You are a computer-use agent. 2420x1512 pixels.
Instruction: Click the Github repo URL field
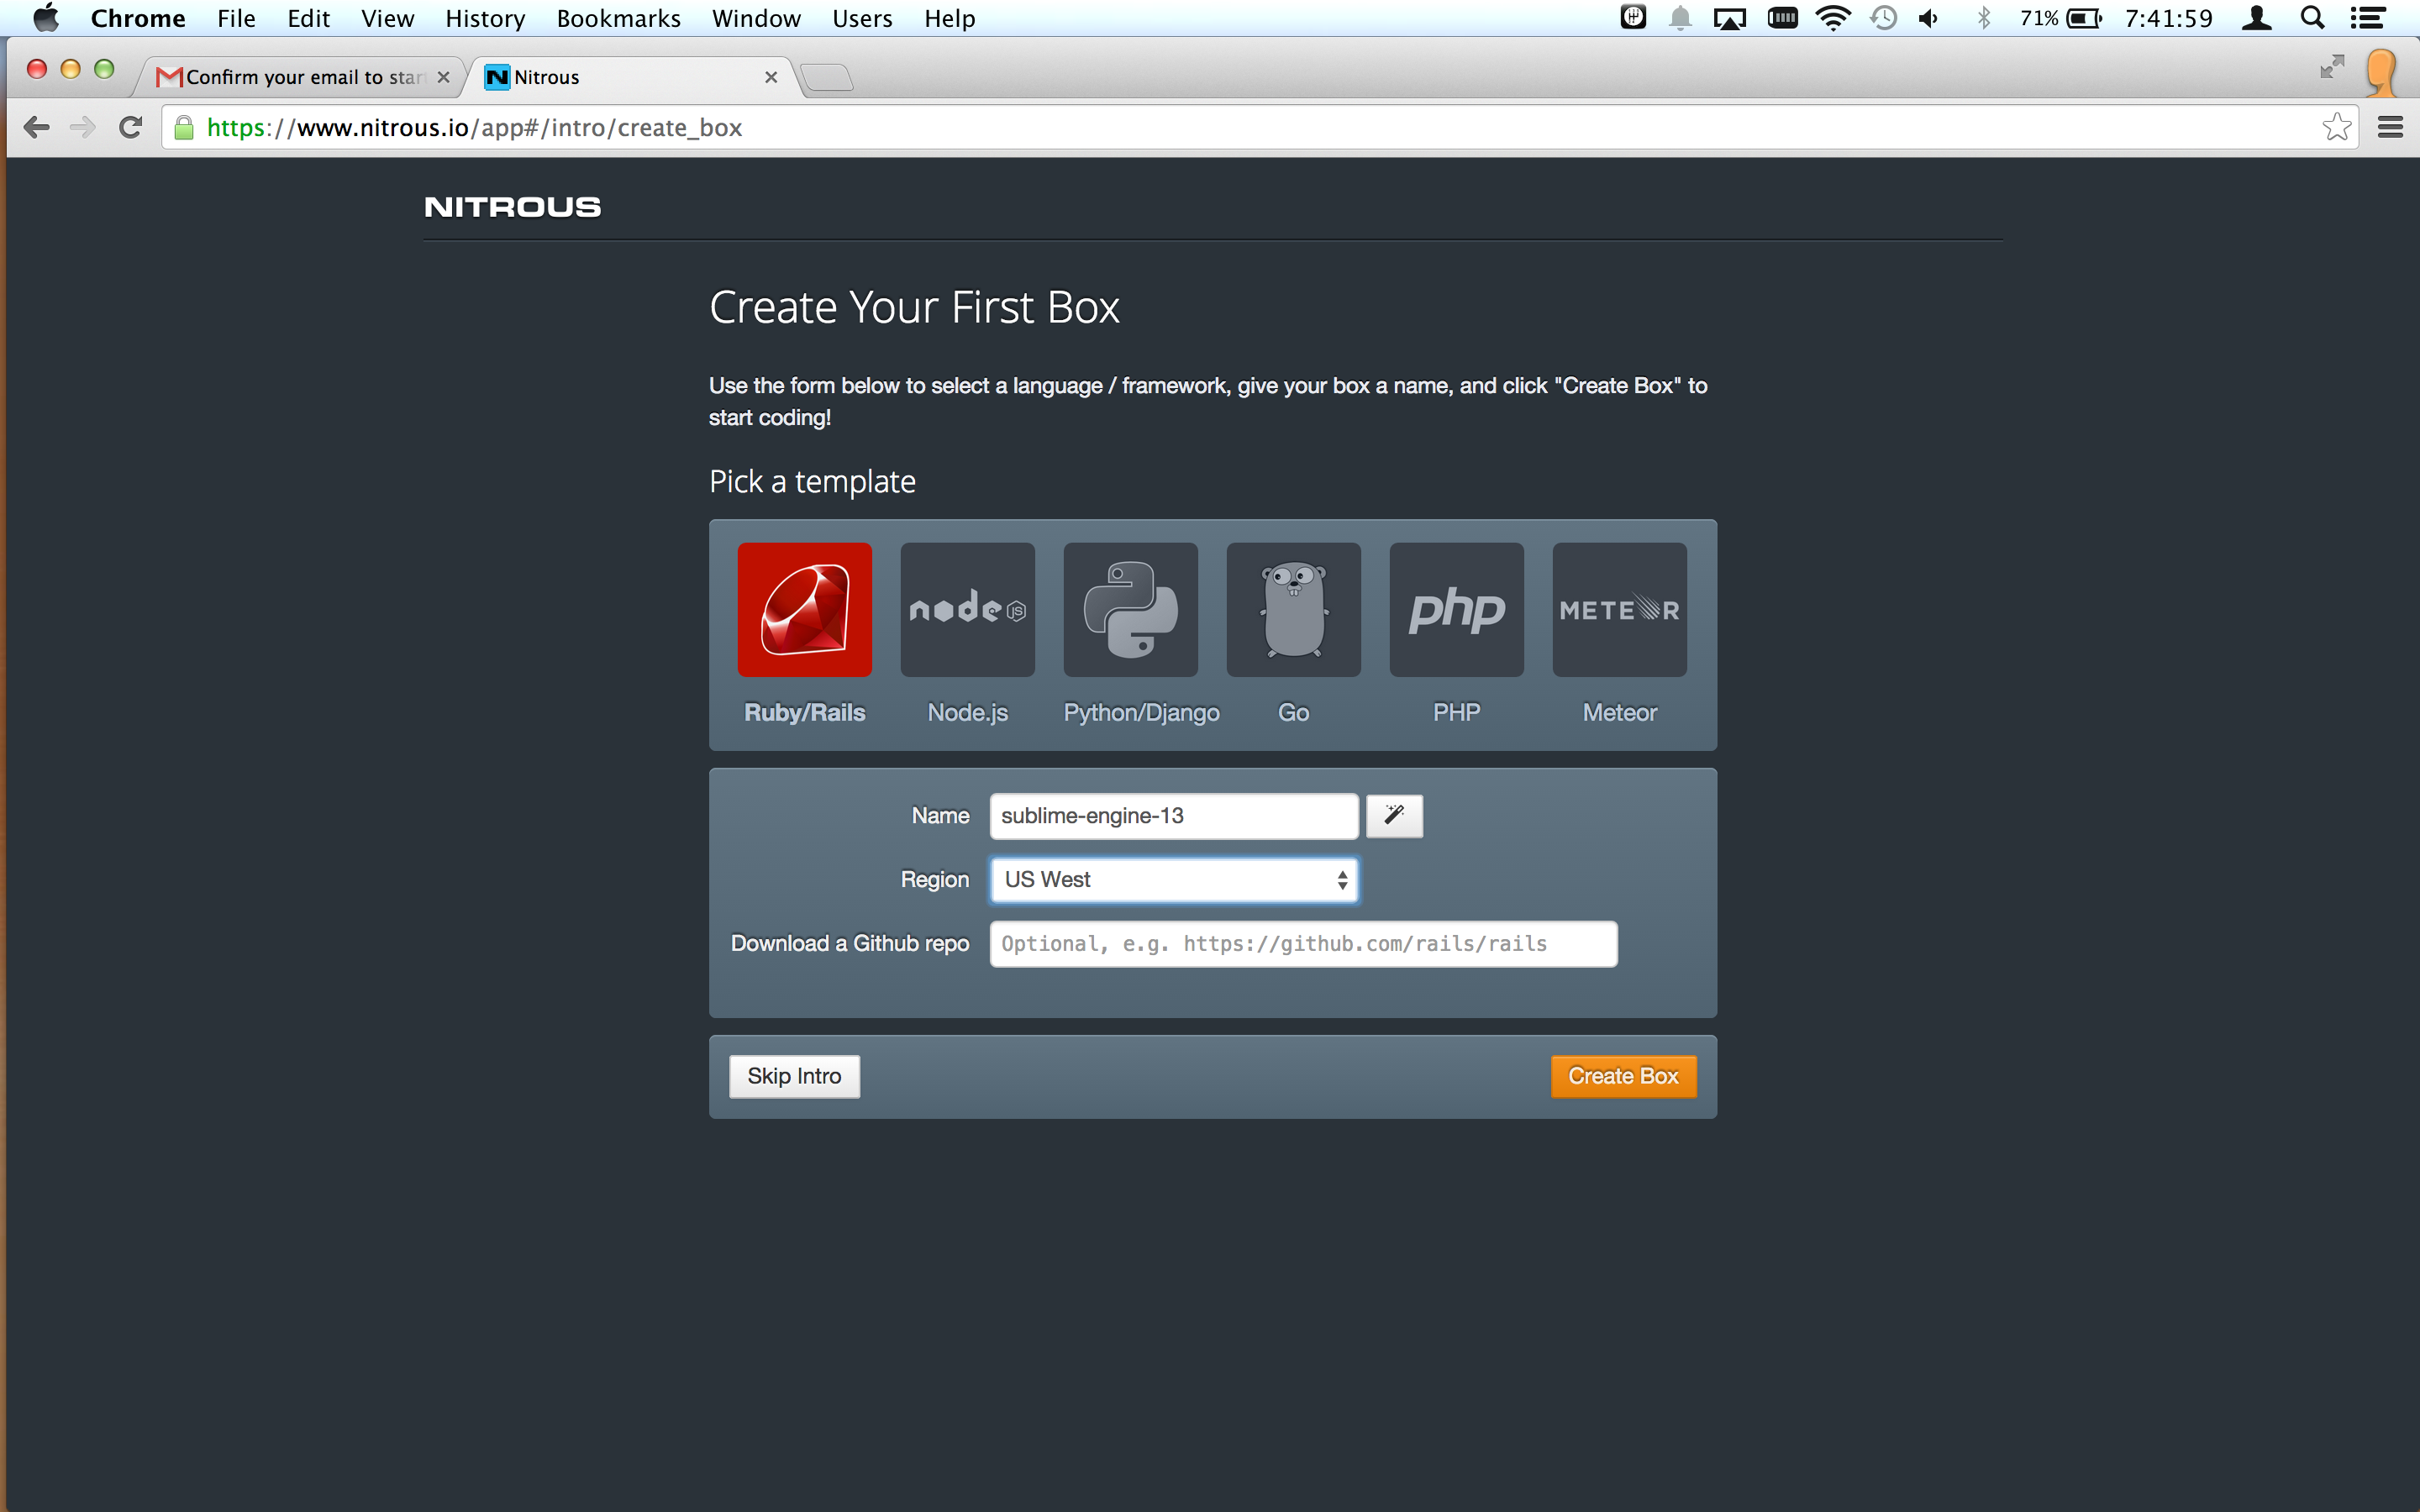click(x=1302, y=943)
